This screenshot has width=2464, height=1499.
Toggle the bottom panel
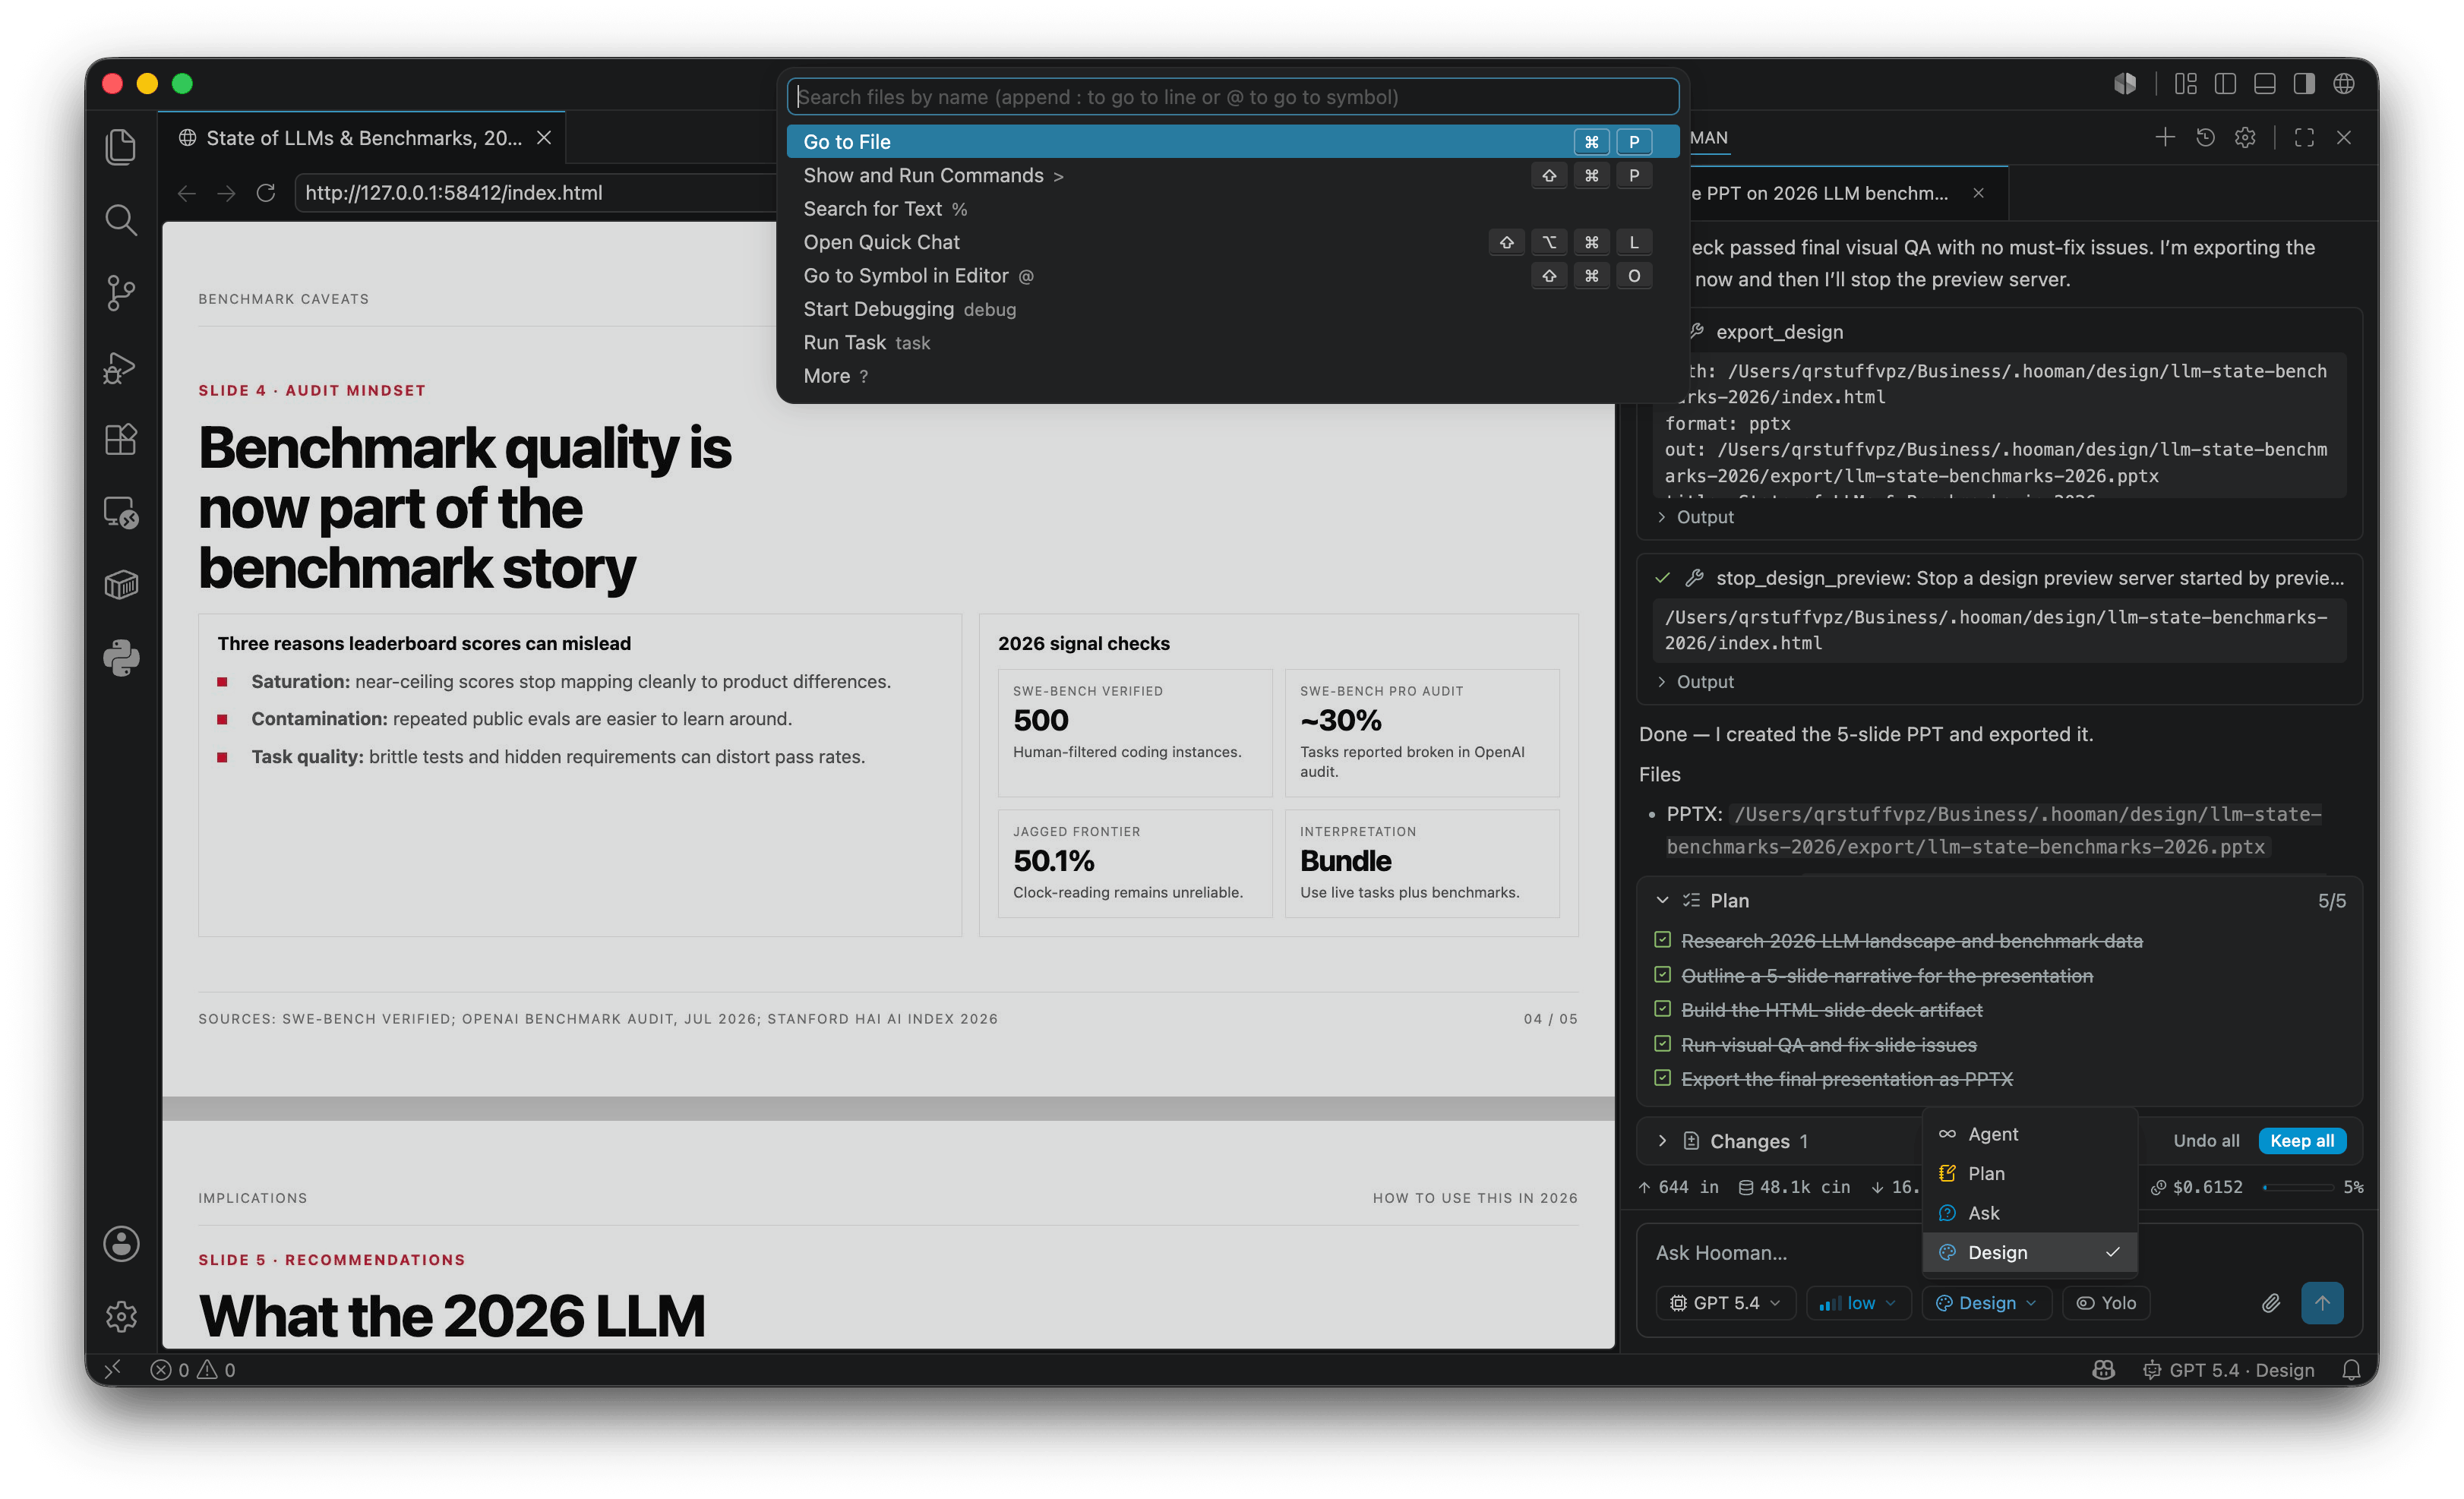pyautogui.click(x=2265, y=83)
